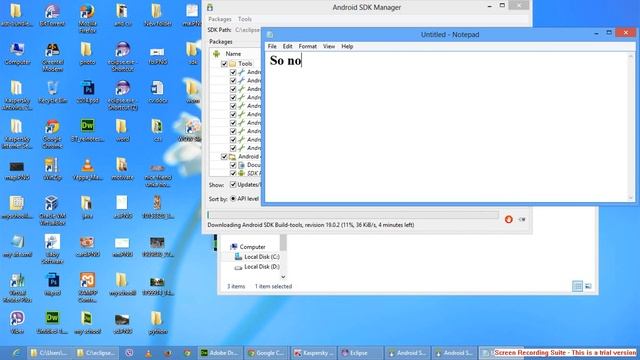
Task: Open the Notepad File menu
Action: pyautogui.click(x=272, y=47)
